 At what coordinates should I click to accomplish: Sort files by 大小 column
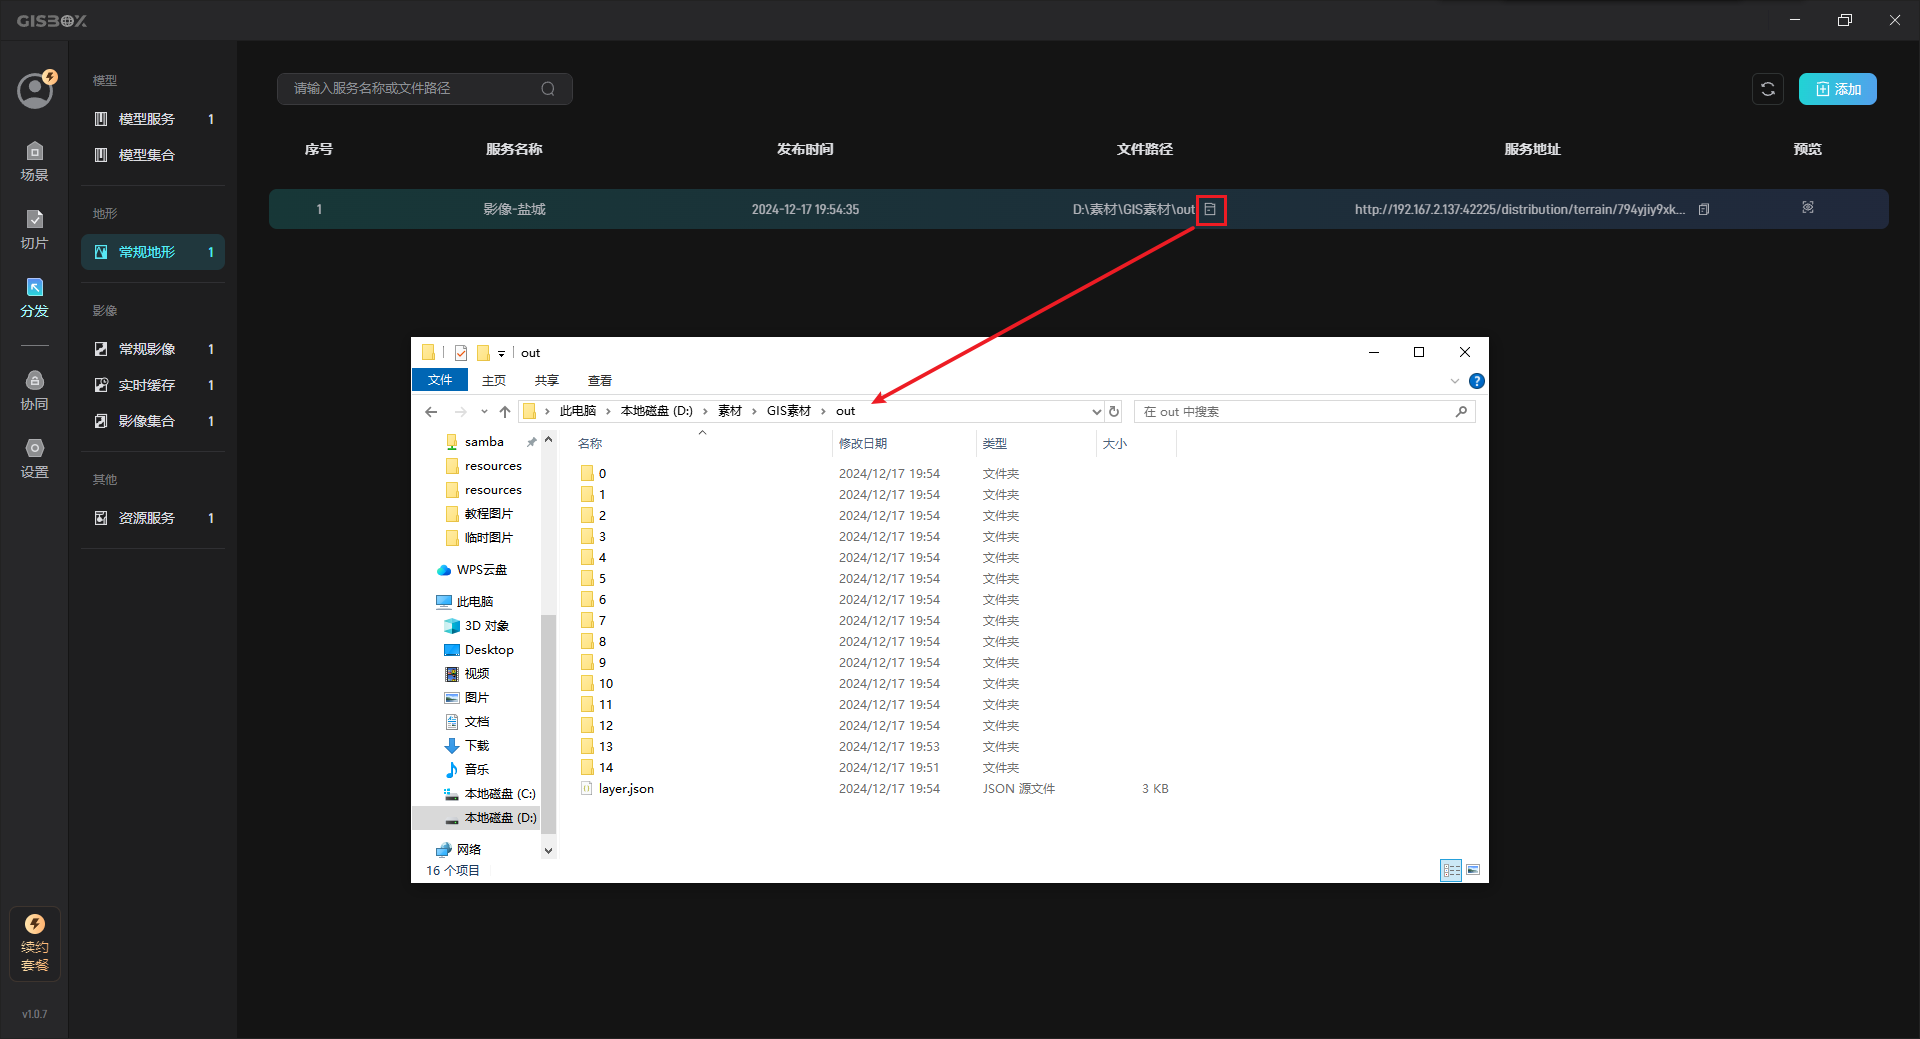tap(1115, 444)
